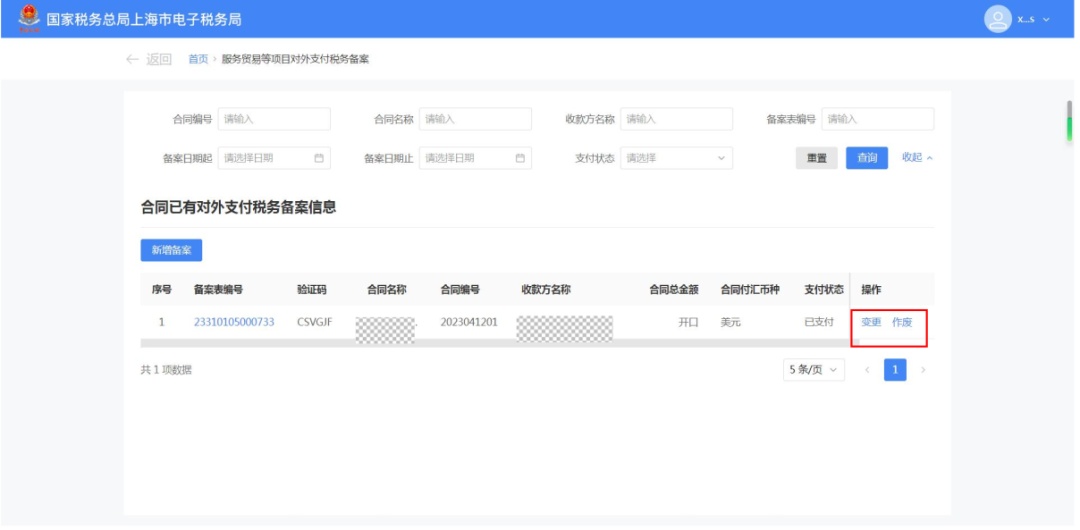Image resolution: width=1080 pixels, height=530 pixels.
Task: Open the user avatar icon
Action: point(997,19)
